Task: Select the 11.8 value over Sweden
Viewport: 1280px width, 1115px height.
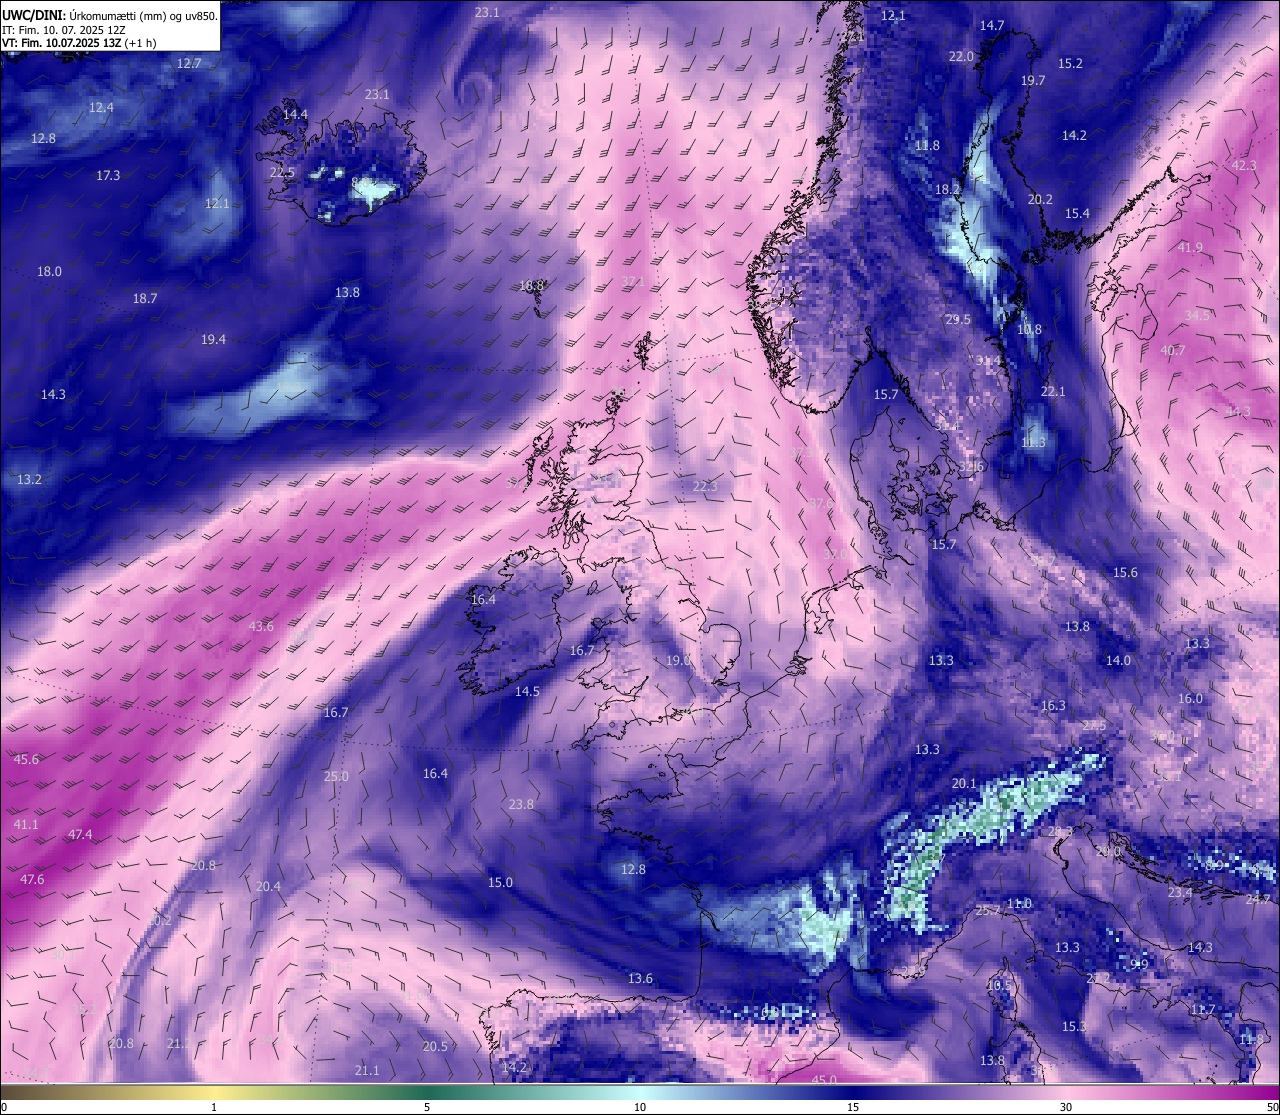Action: pyautogui.click(x=927, y=145)
